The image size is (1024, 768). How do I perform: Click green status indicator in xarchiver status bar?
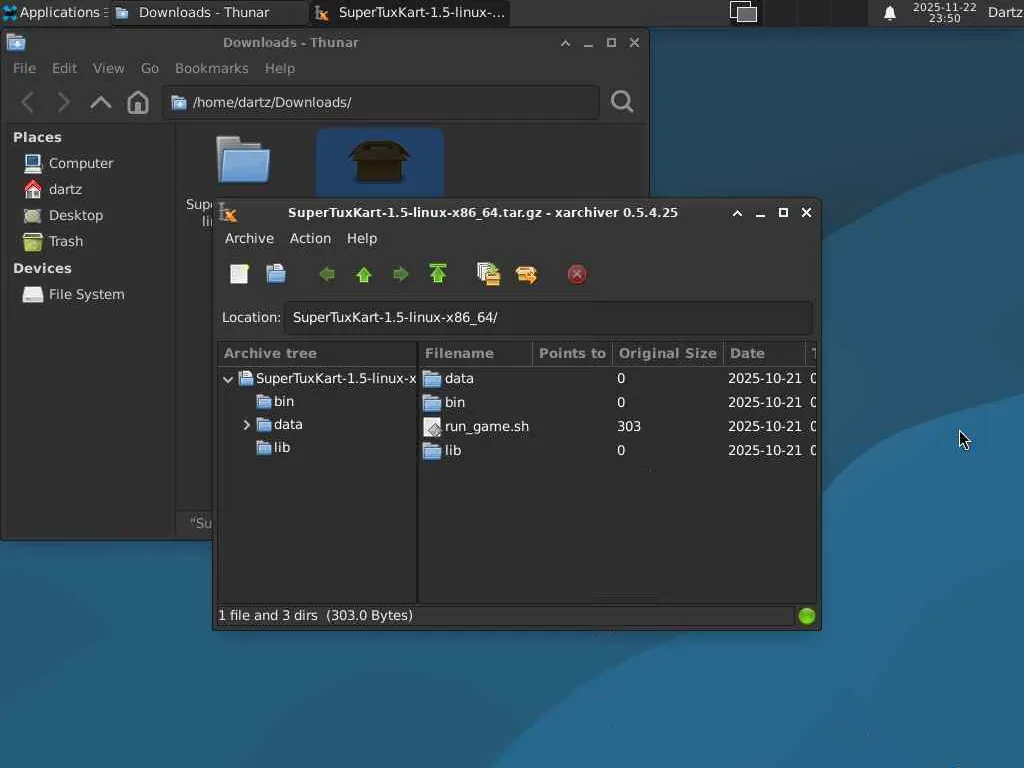click(x=807, y=616)
